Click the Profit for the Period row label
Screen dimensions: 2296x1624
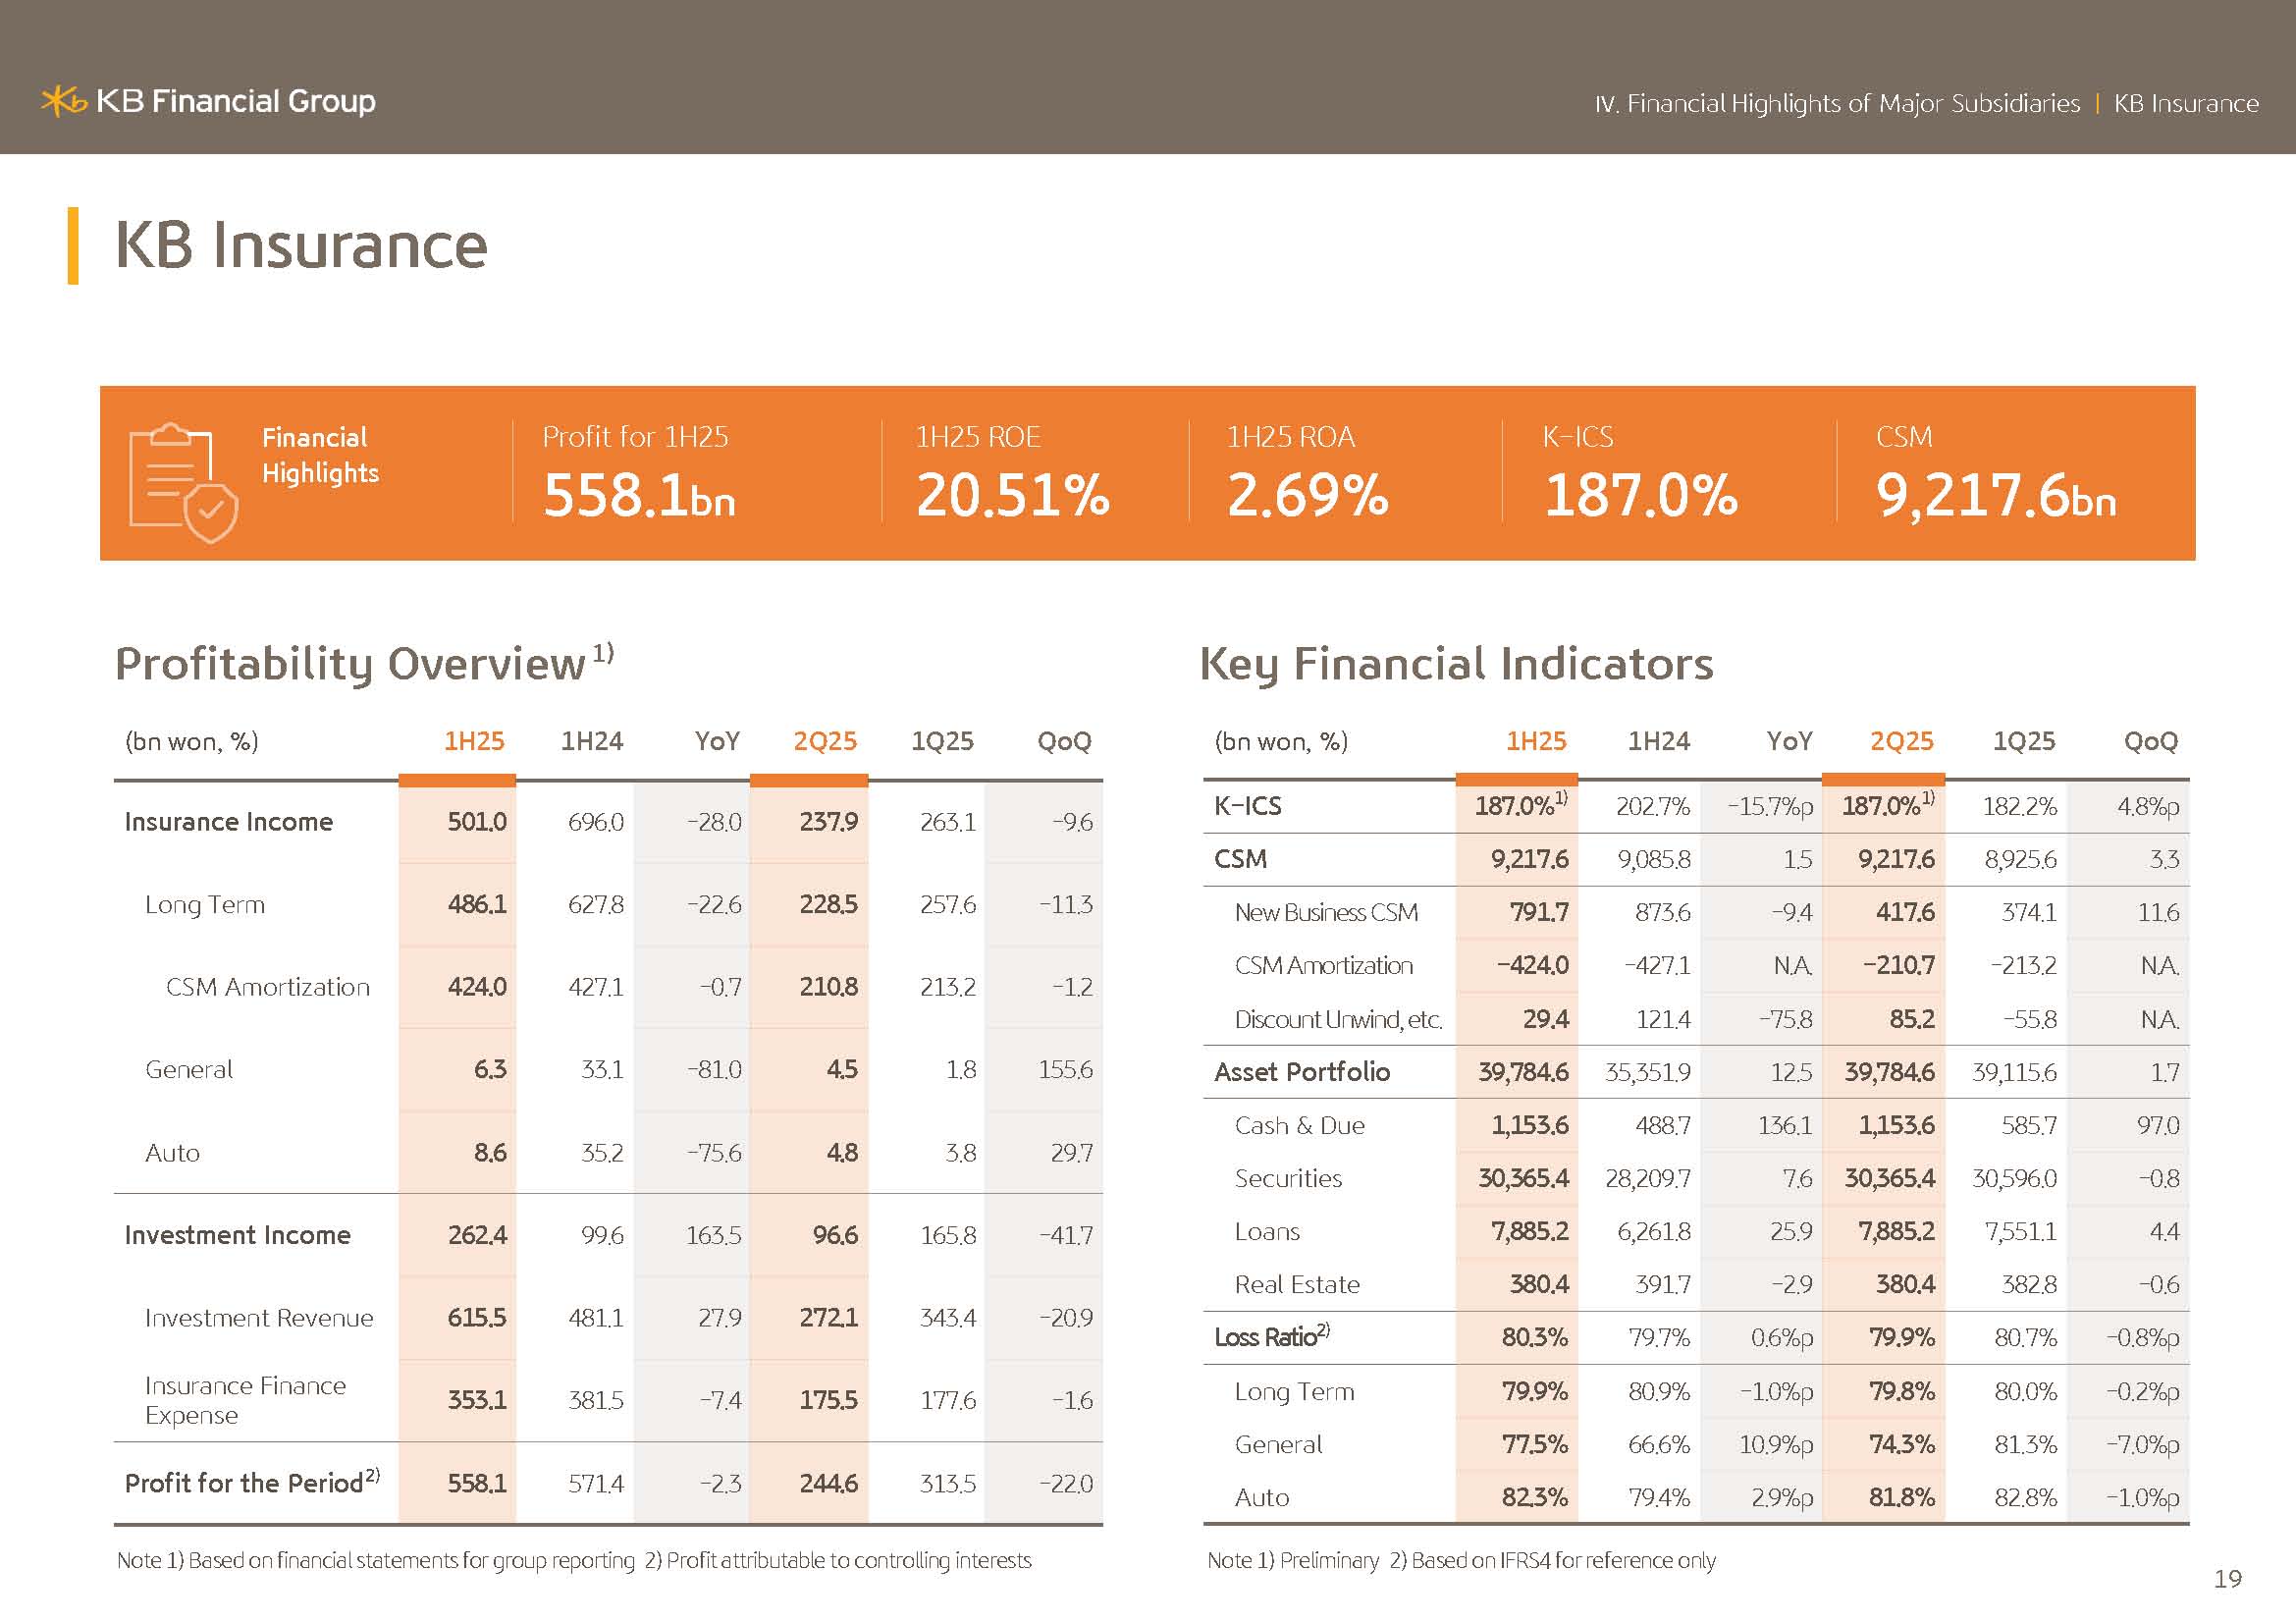[244, 1483]
